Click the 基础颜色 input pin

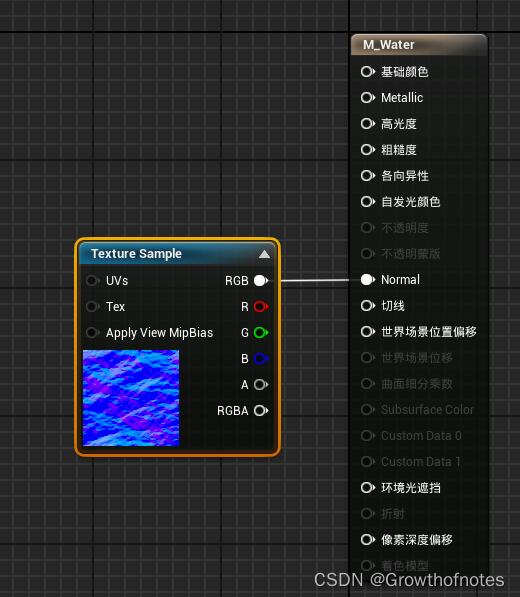pyautogui.click(x=368, y=72)
